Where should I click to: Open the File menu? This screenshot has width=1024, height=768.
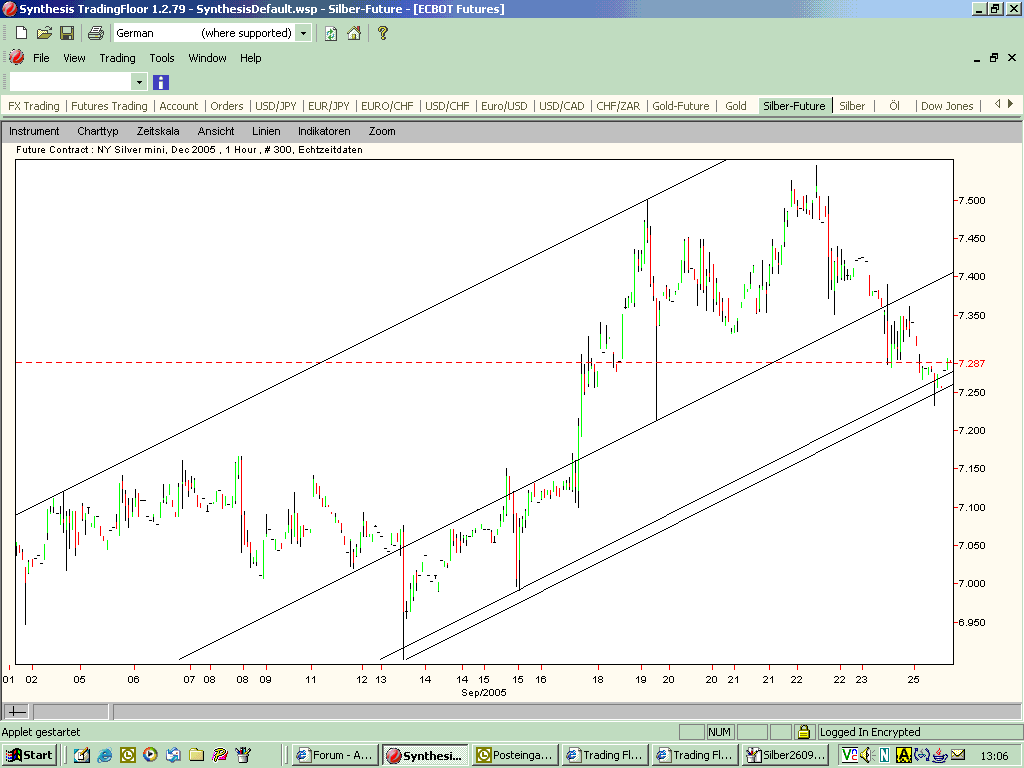click(41, 58)
